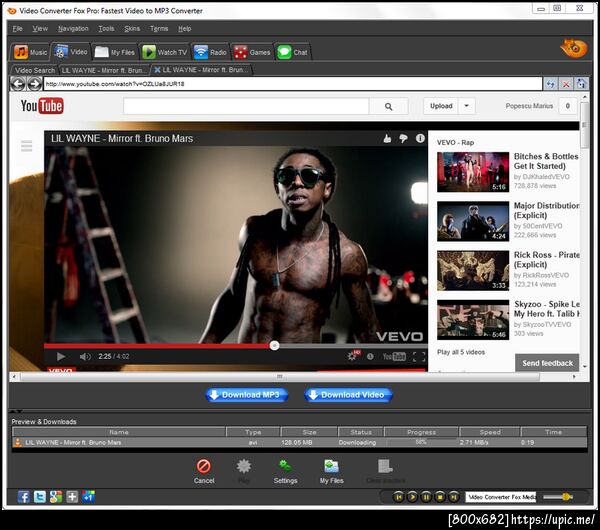Image resolution: width=600 pixels, height=530 pixels.
Task: Open the Rick Ross Pirate video thumbnail
Action: [473, 271]
